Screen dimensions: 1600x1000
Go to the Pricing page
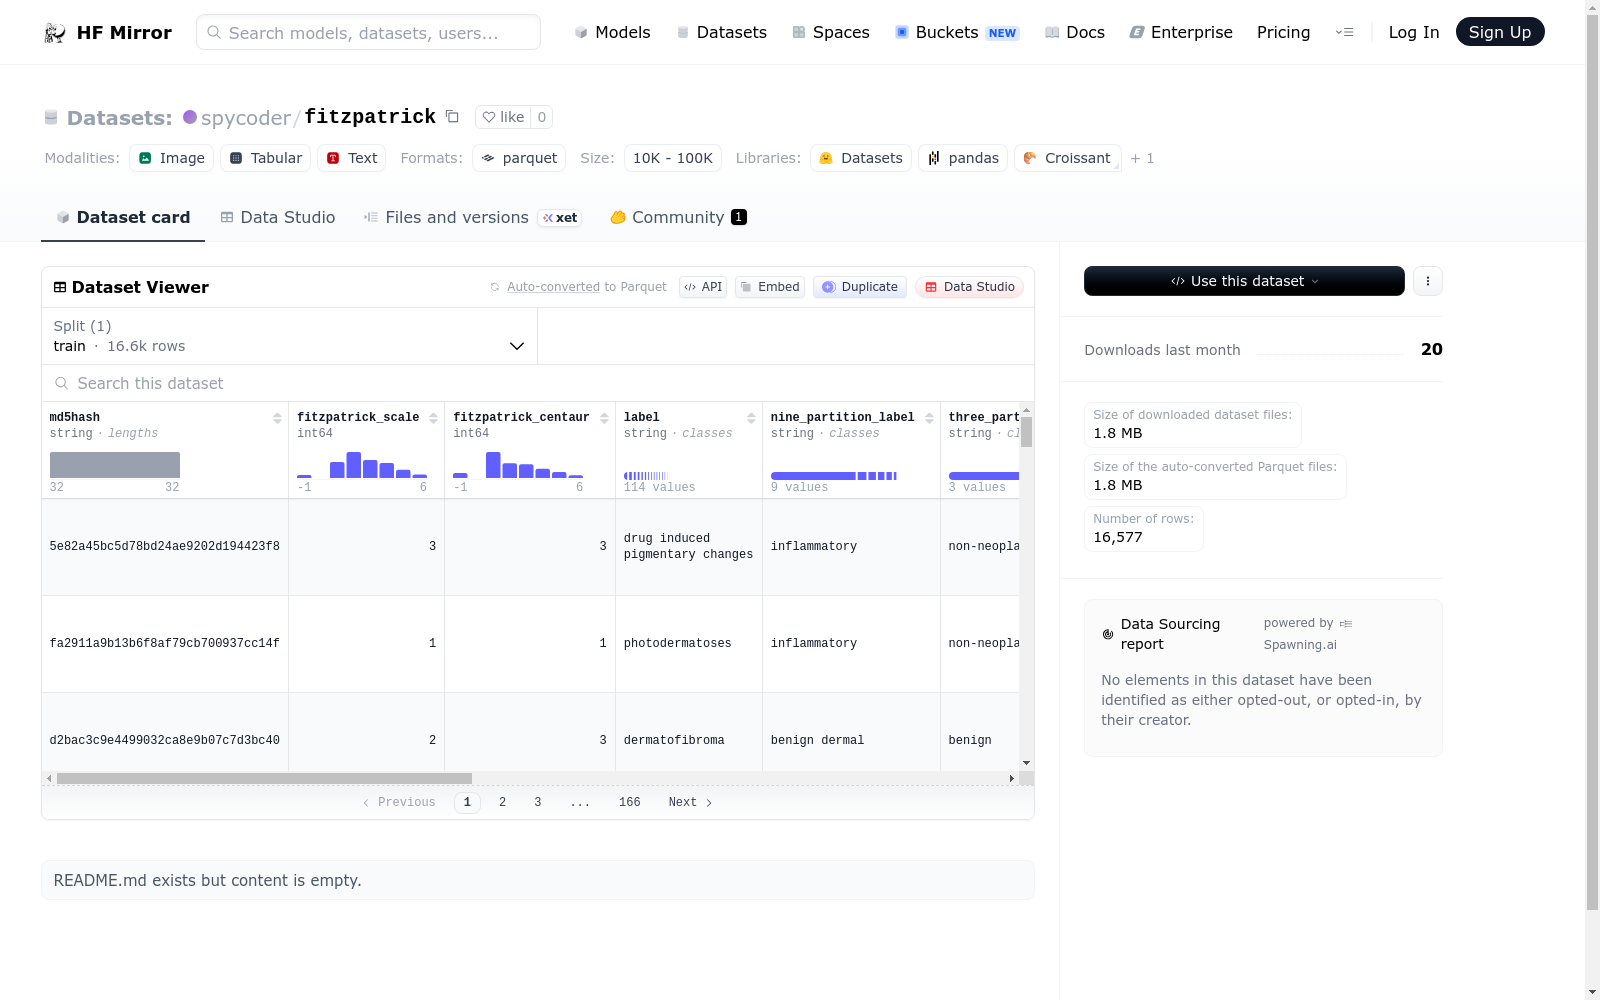click(1283, 32)
